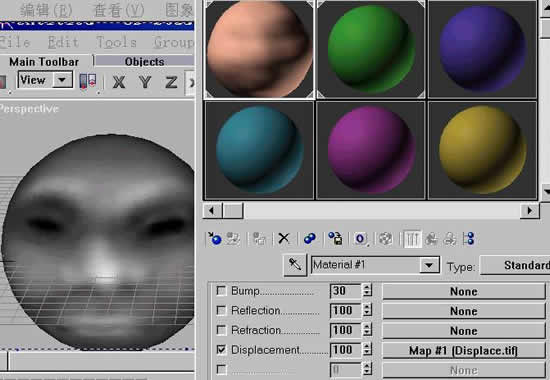550x380 pixels.
Task: Click the Make Material Copy icon
Action: [309, 239]
